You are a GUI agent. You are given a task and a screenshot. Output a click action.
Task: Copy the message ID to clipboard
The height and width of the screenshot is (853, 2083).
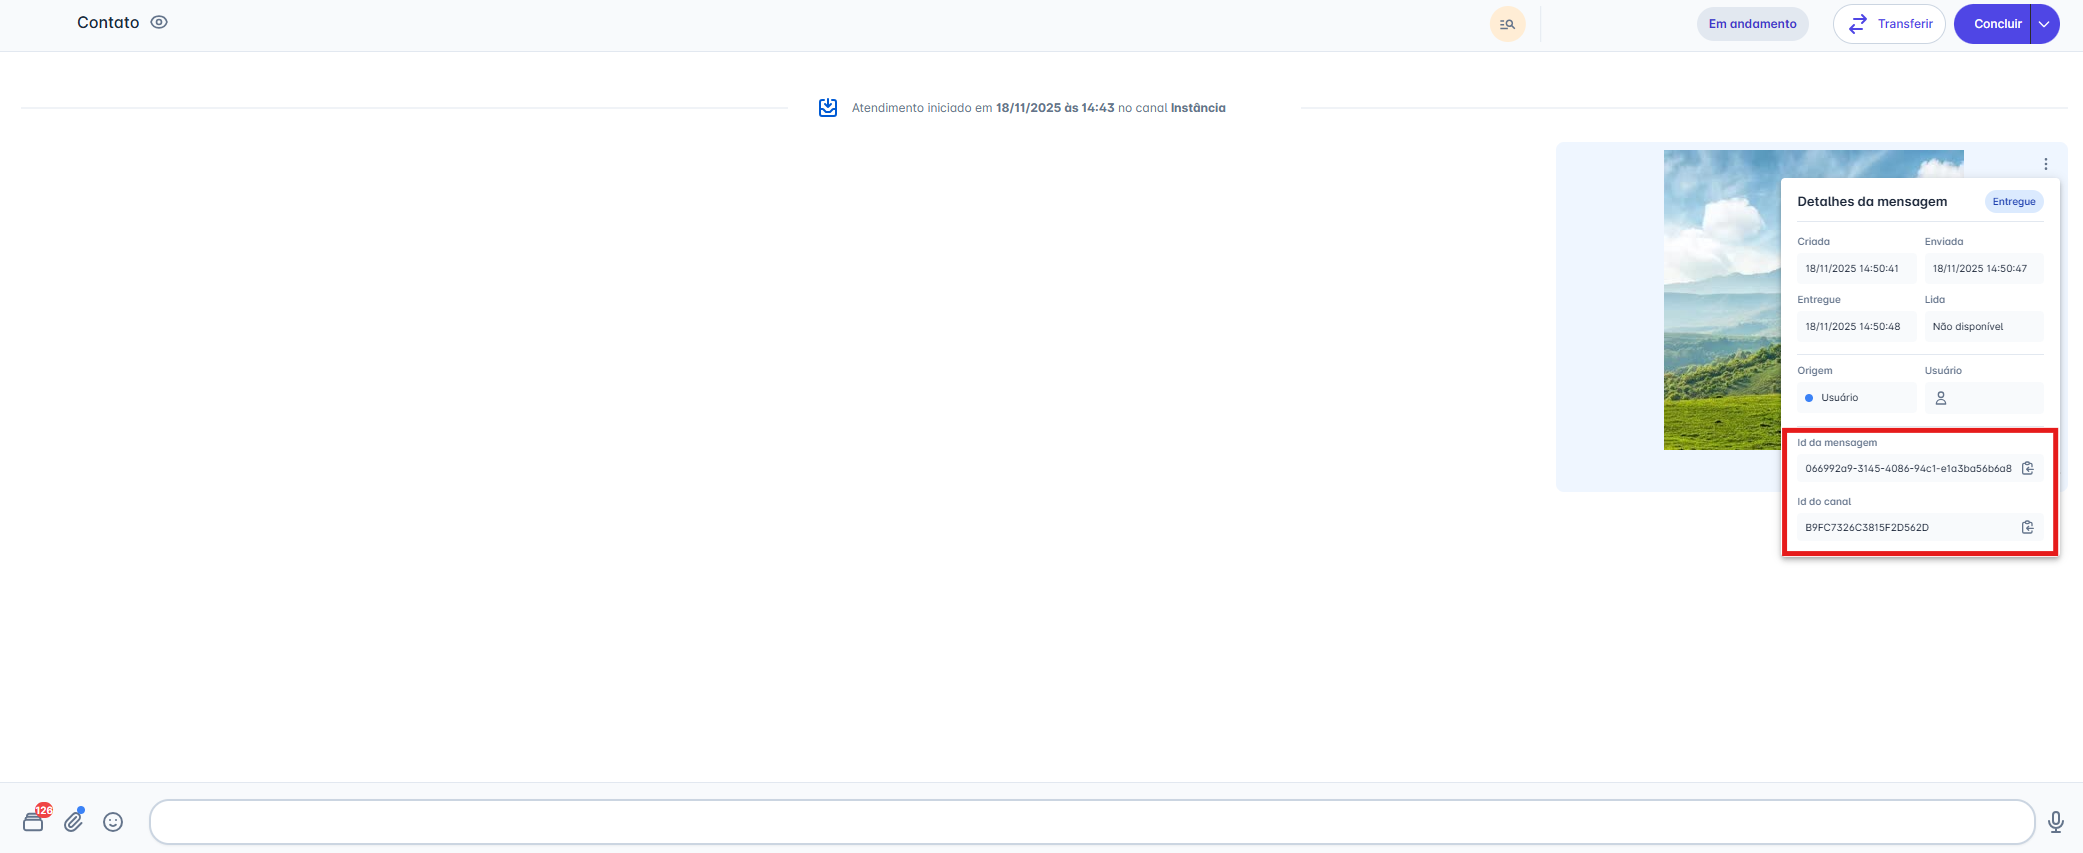click(2027, 468)
